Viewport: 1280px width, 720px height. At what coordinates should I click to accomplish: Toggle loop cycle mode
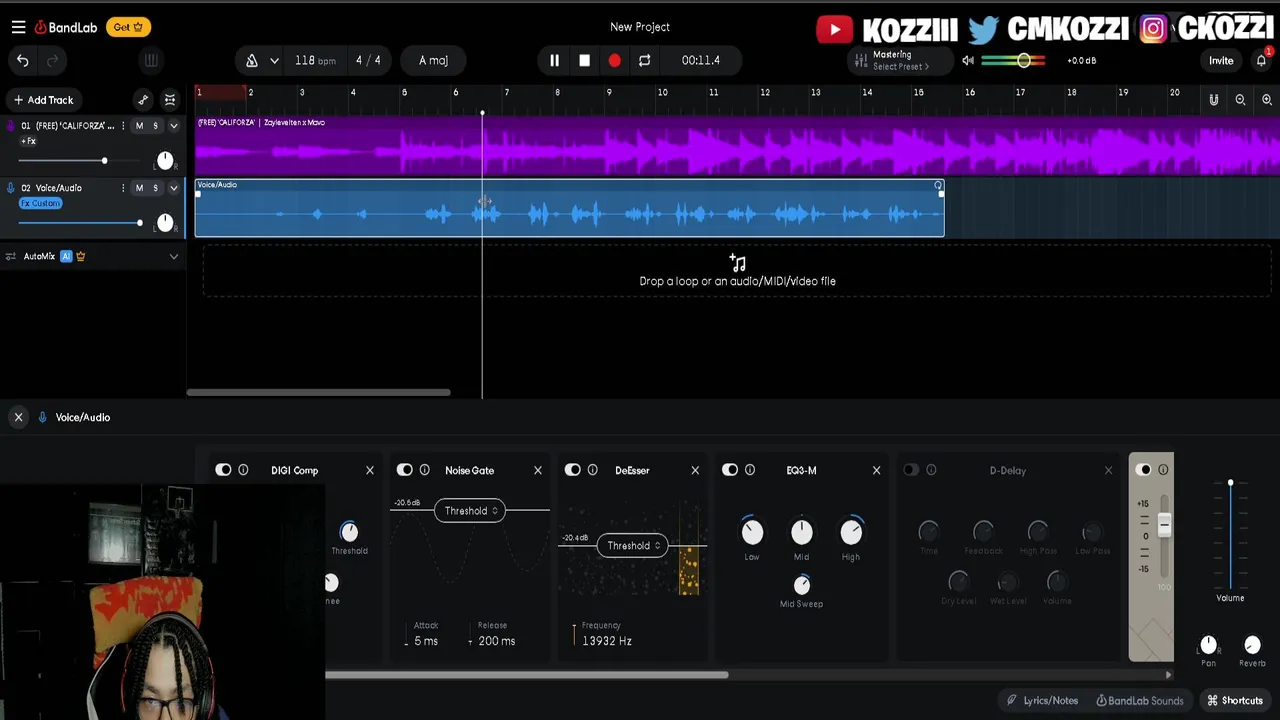pyautogui.click(x=645, y=61)
